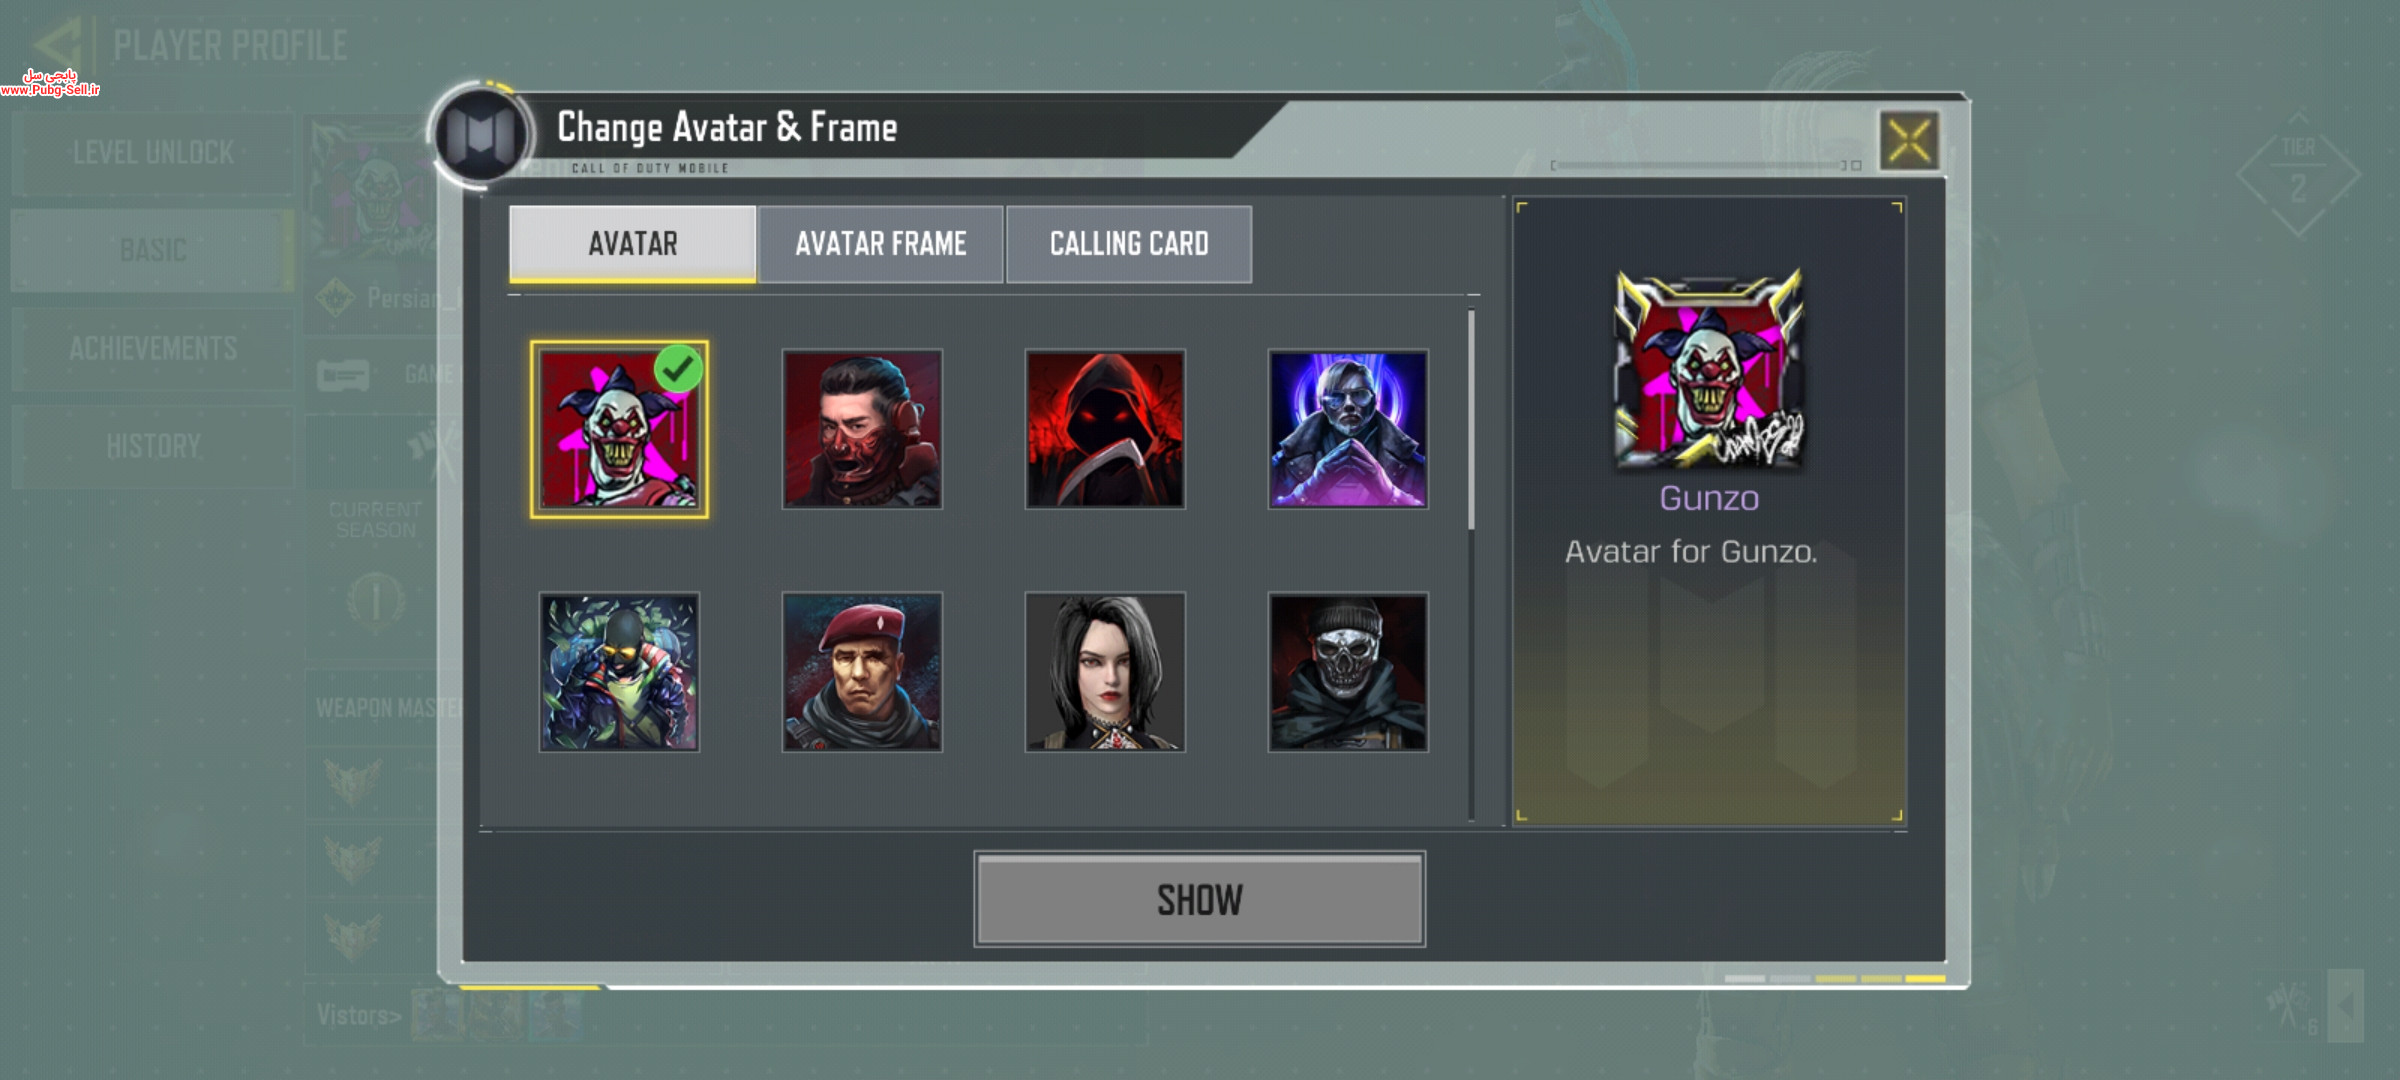Pick the black-haired woman avatar
The height and width of the screenshot is (1080, 2400).
pyautogui.click(x=1105, y=672)
